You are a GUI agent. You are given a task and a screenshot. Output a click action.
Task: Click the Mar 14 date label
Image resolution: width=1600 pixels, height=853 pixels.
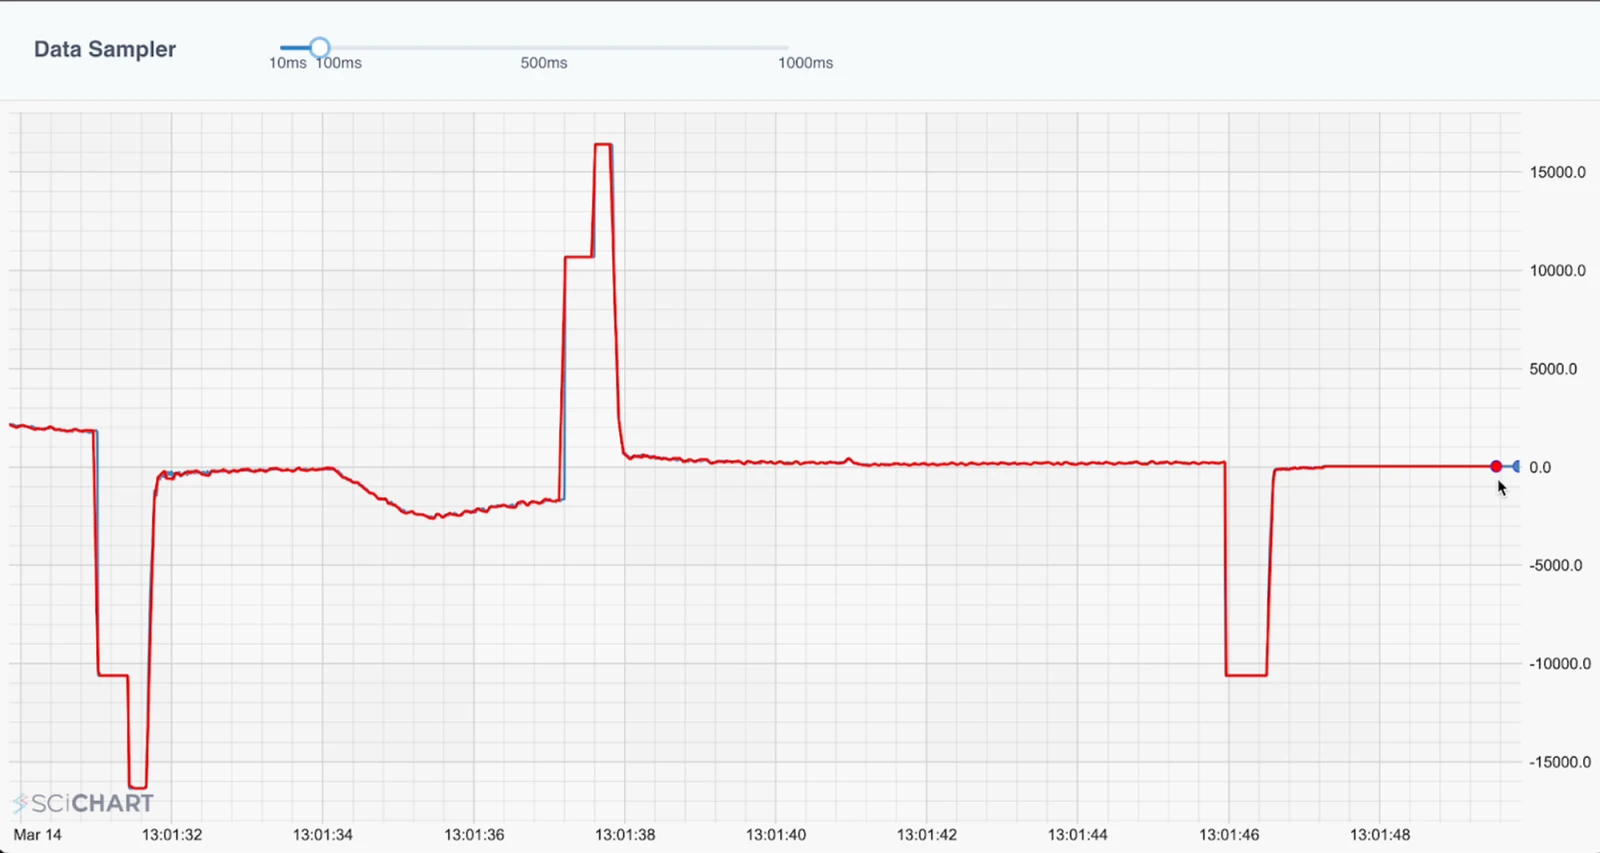(37, 834)
